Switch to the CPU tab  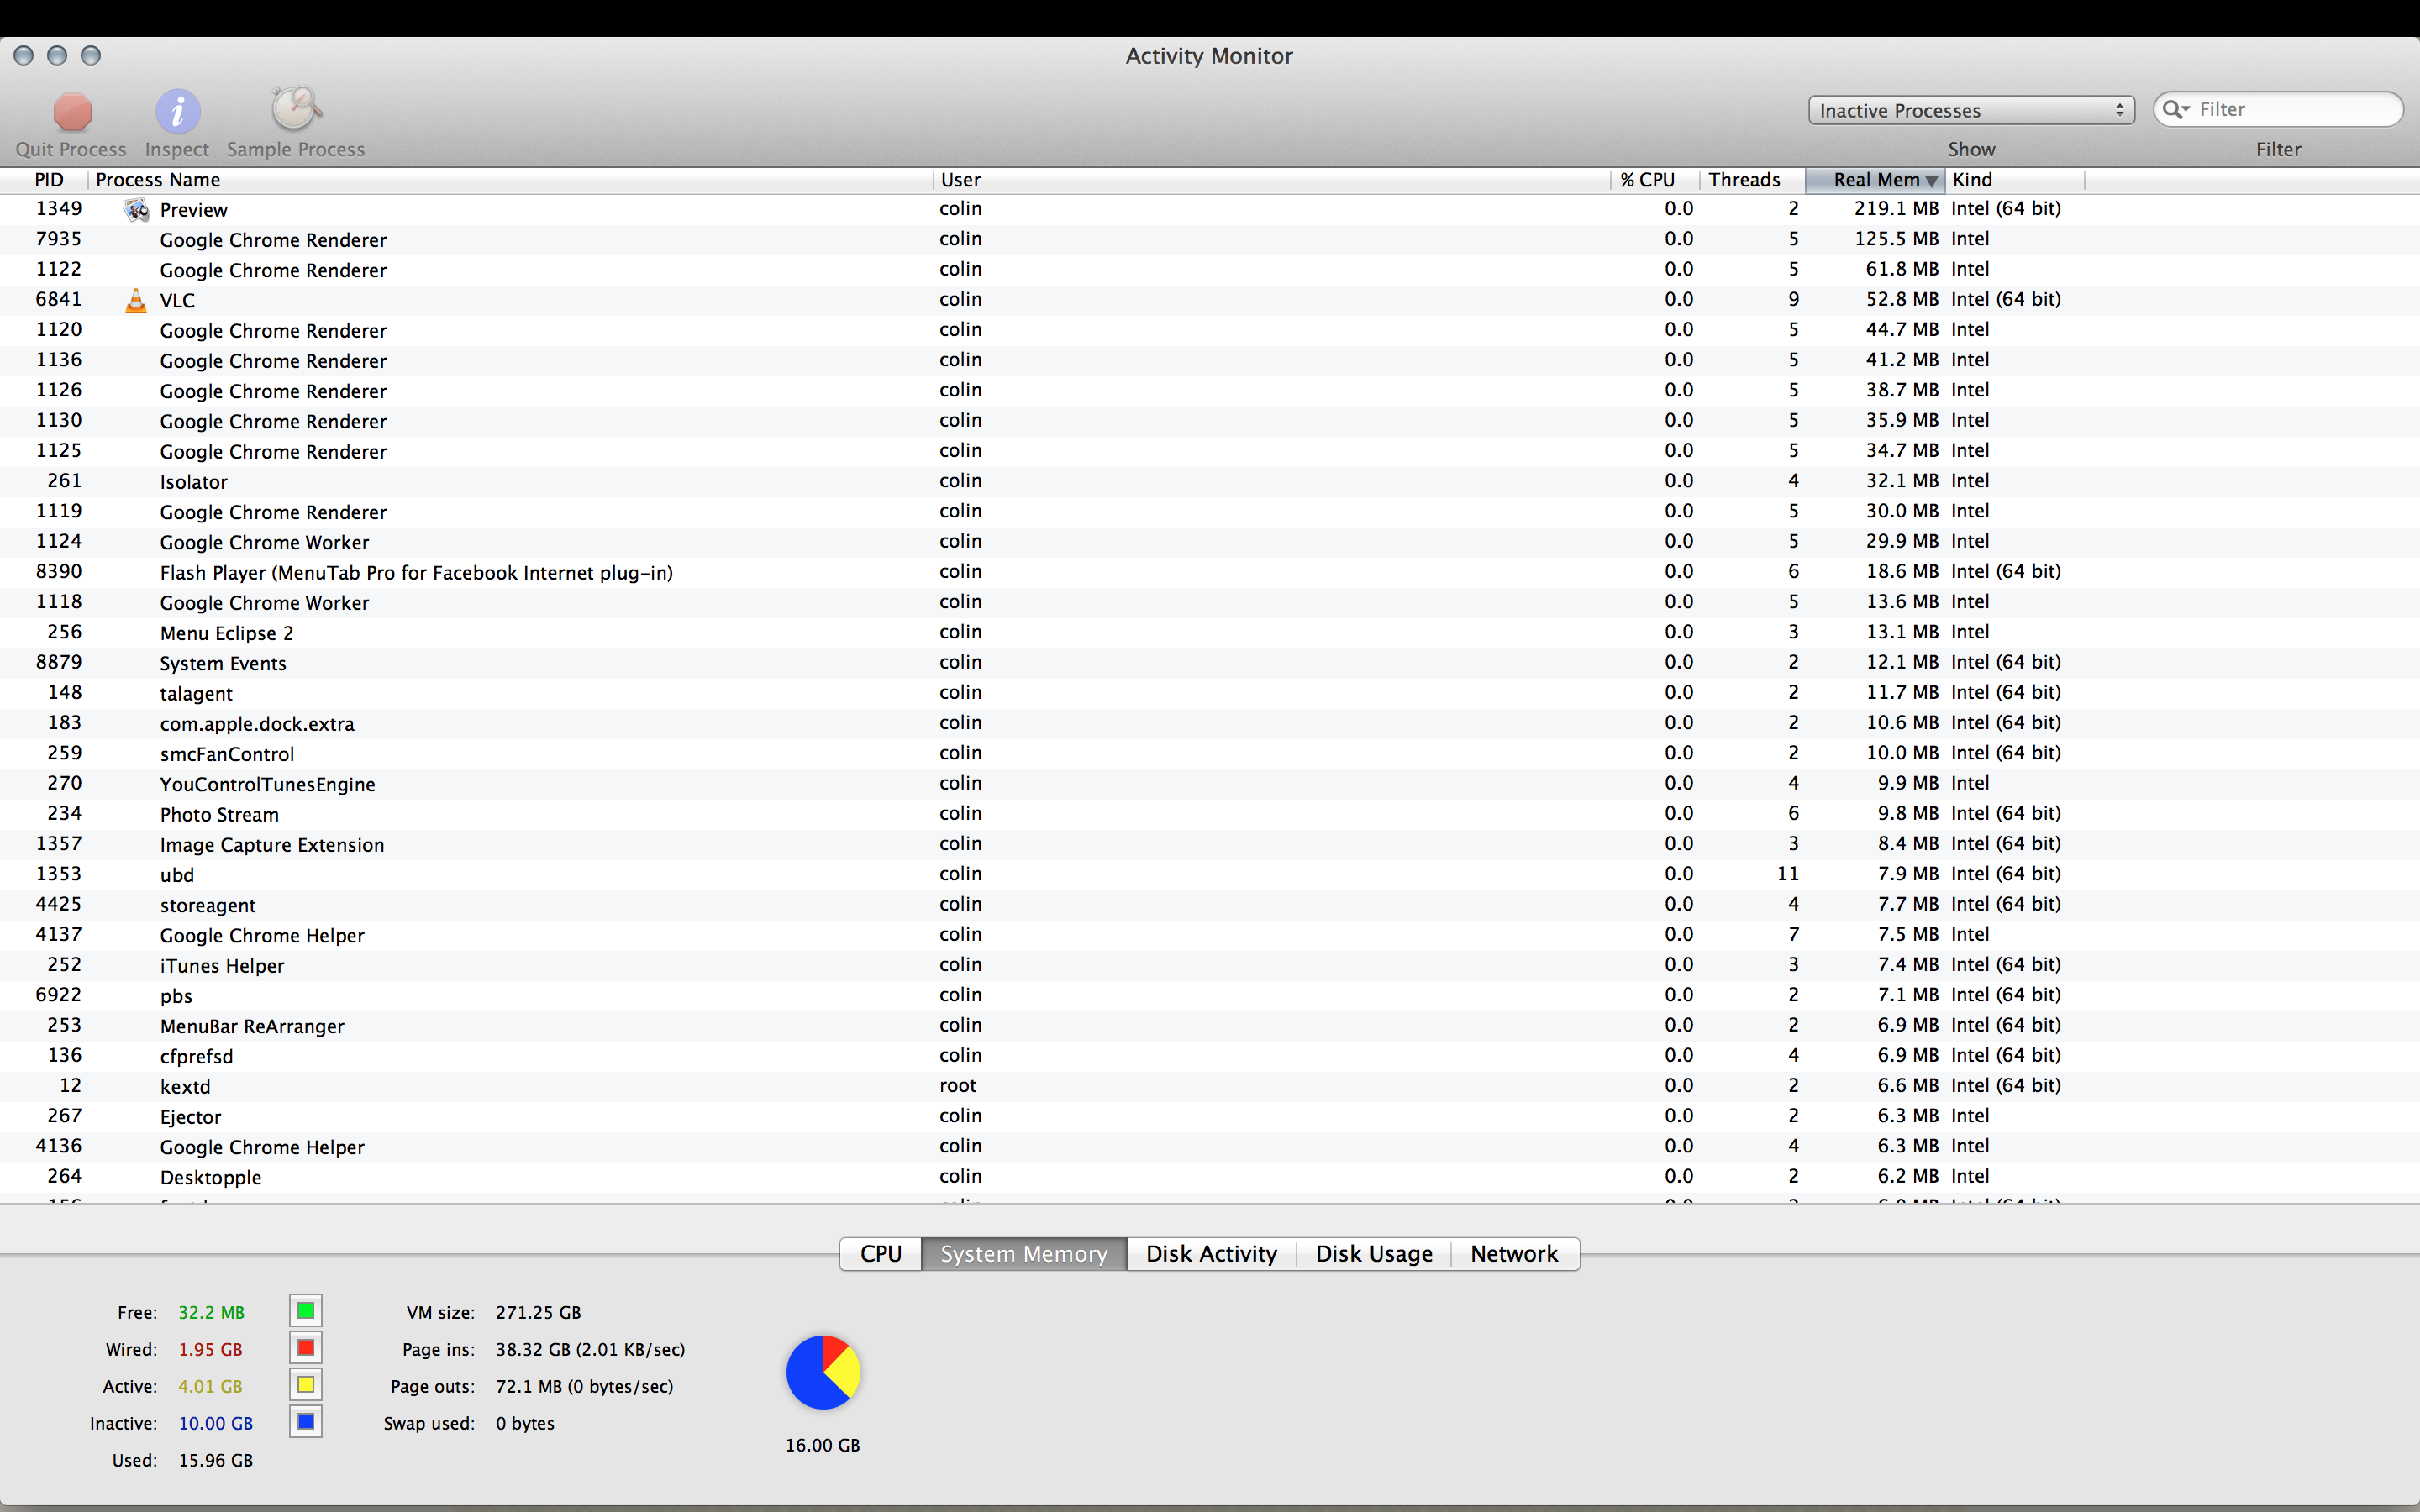(x=881, y=1254)
